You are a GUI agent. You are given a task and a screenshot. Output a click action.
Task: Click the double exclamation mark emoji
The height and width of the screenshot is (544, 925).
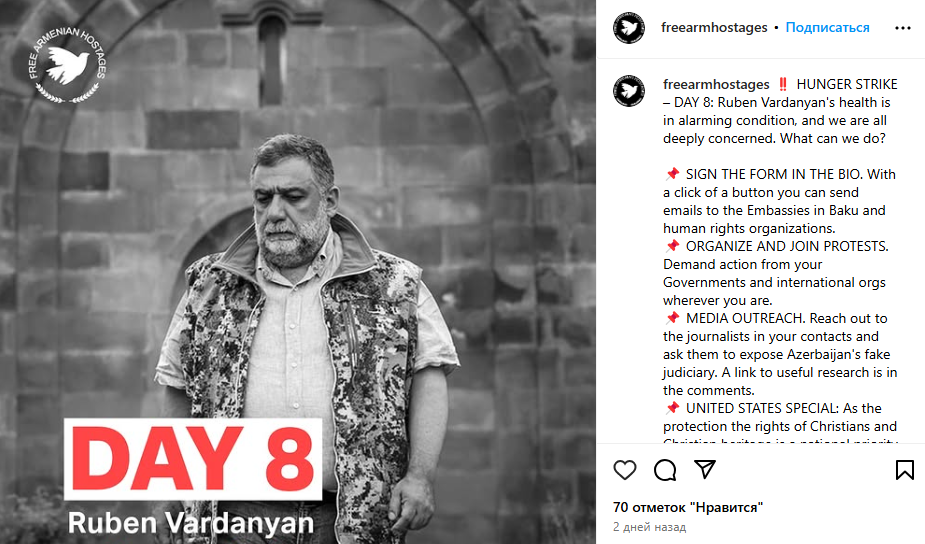click(x=783, y=84)
